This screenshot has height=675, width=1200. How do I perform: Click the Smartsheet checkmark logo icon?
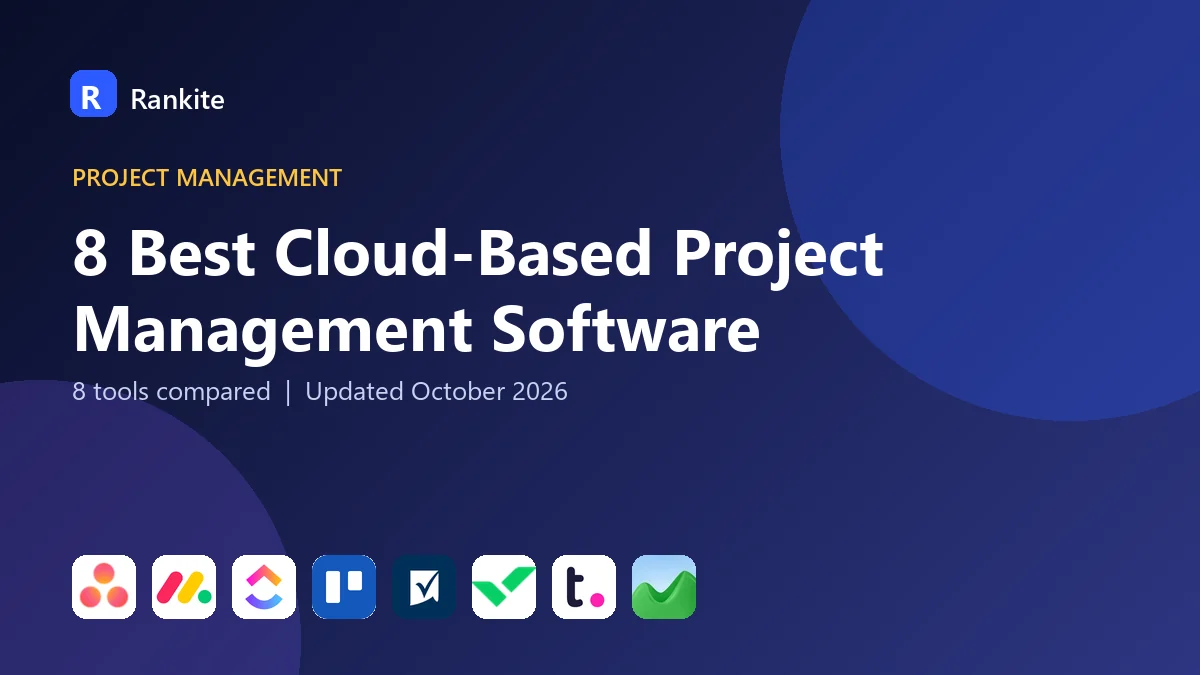pyautogui.click(x=424, y=587)
